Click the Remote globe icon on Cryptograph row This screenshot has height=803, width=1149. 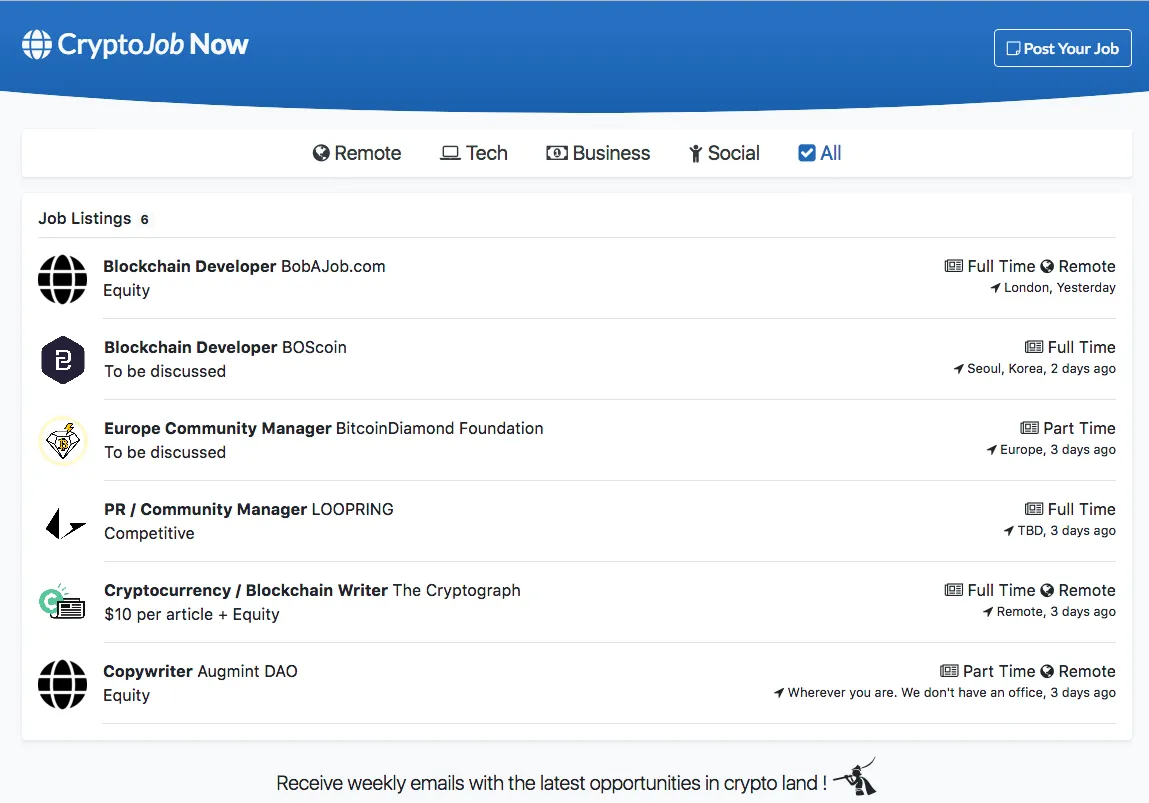click(1047, 590)
